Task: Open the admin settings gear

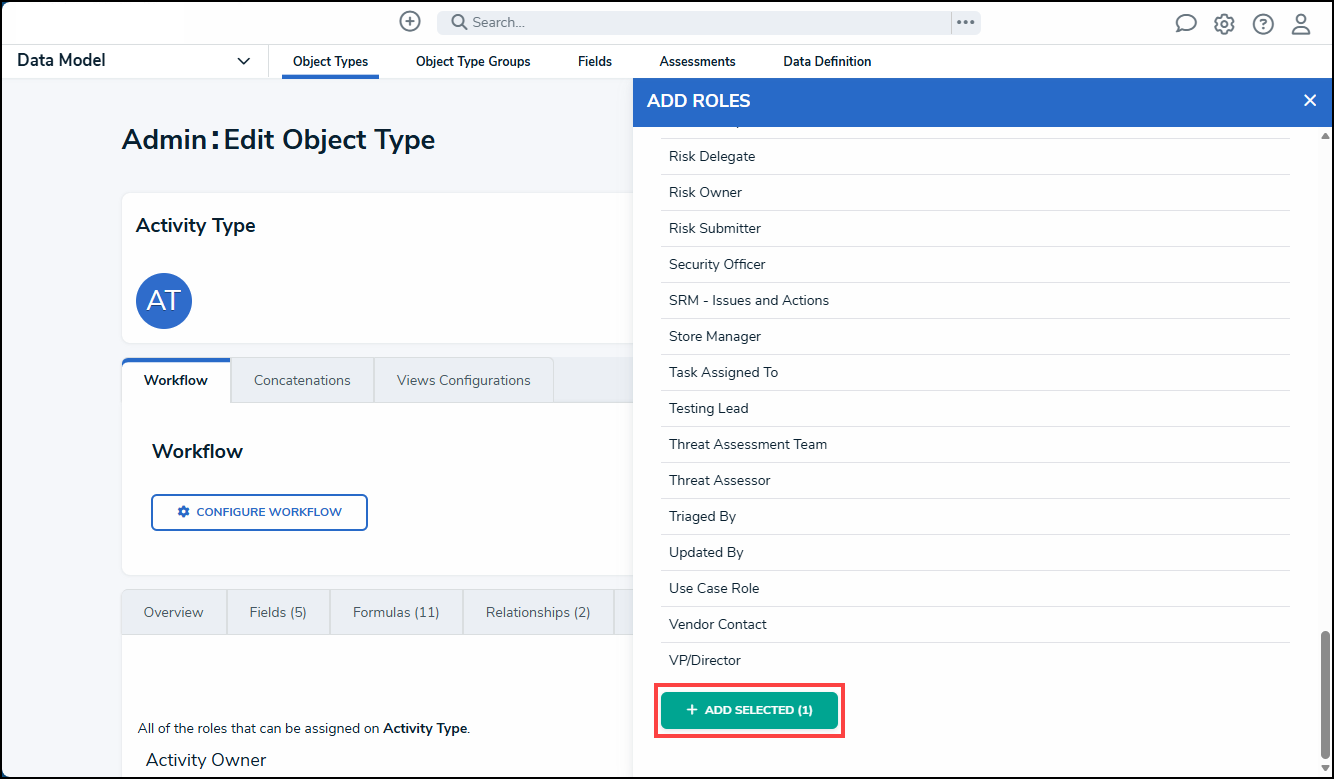Action: 1224,24
